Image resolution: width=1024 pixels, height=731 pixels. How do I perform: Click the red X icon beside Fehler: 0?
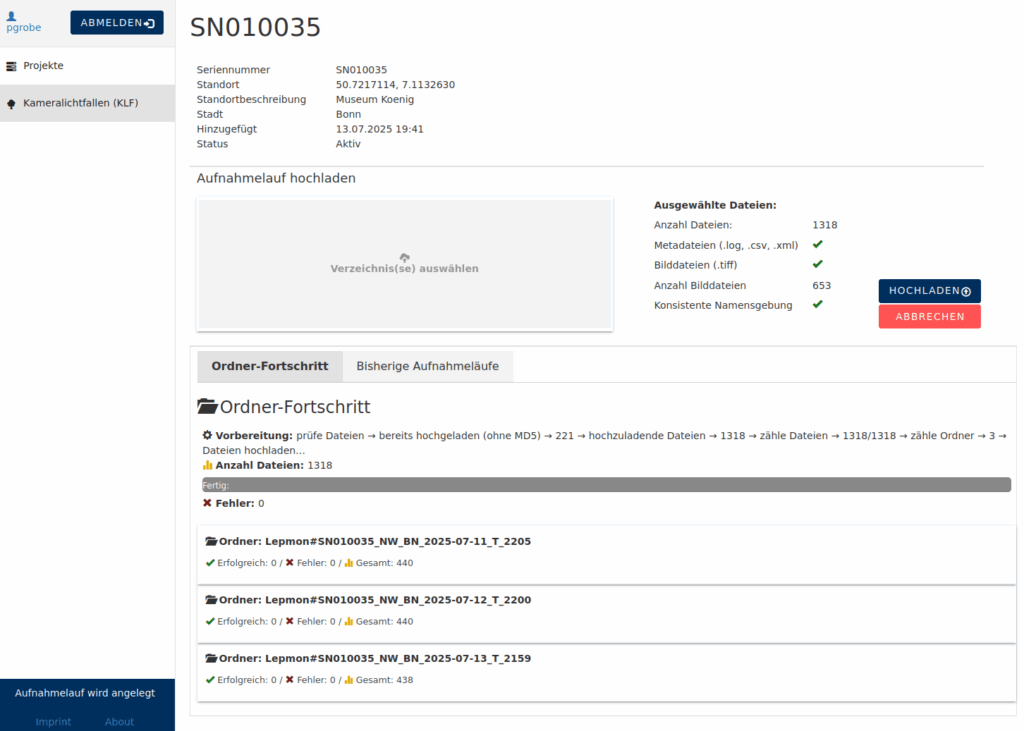click(207, 503)
